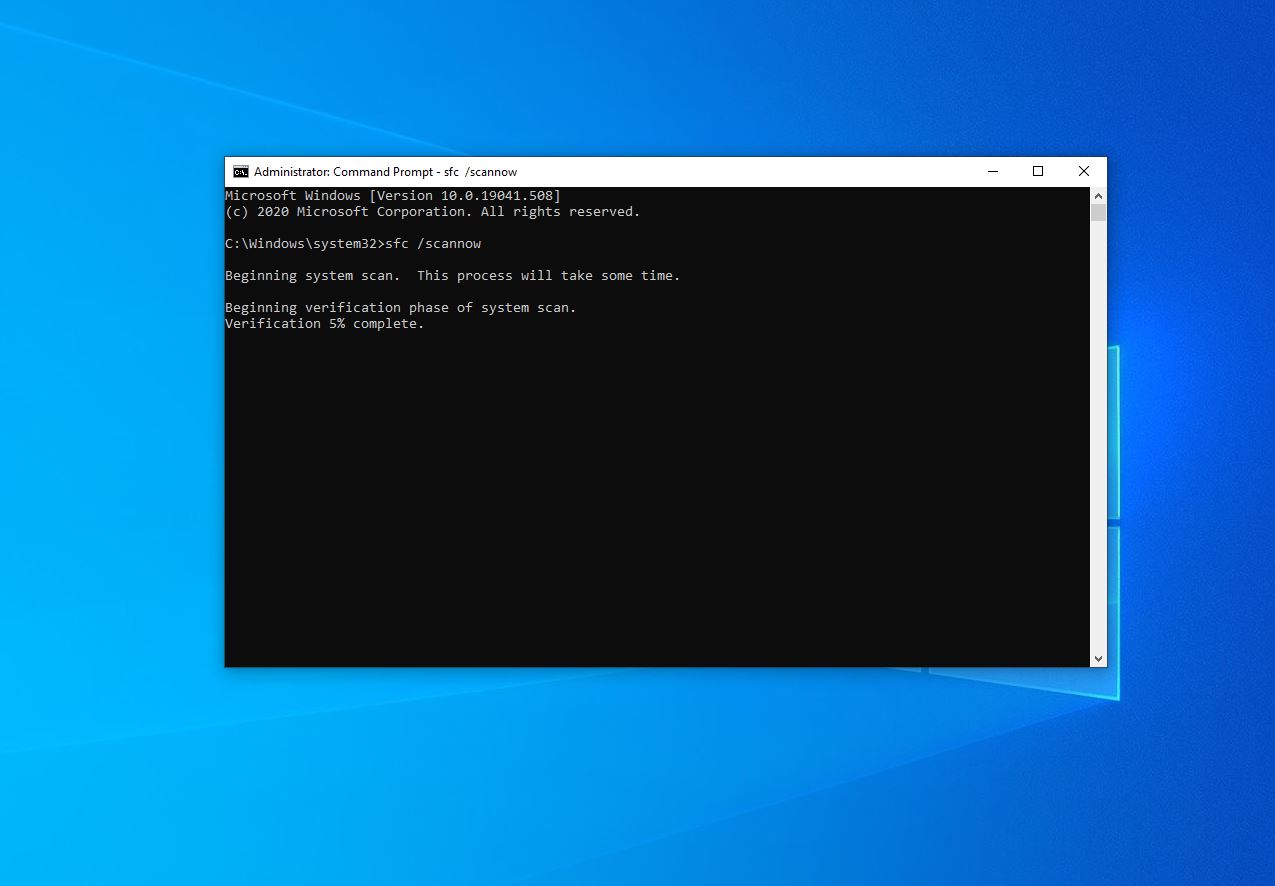Minimize the Command Prompt window
The height and width of the screenshot is (886, 1275).
tap(991, 171)
